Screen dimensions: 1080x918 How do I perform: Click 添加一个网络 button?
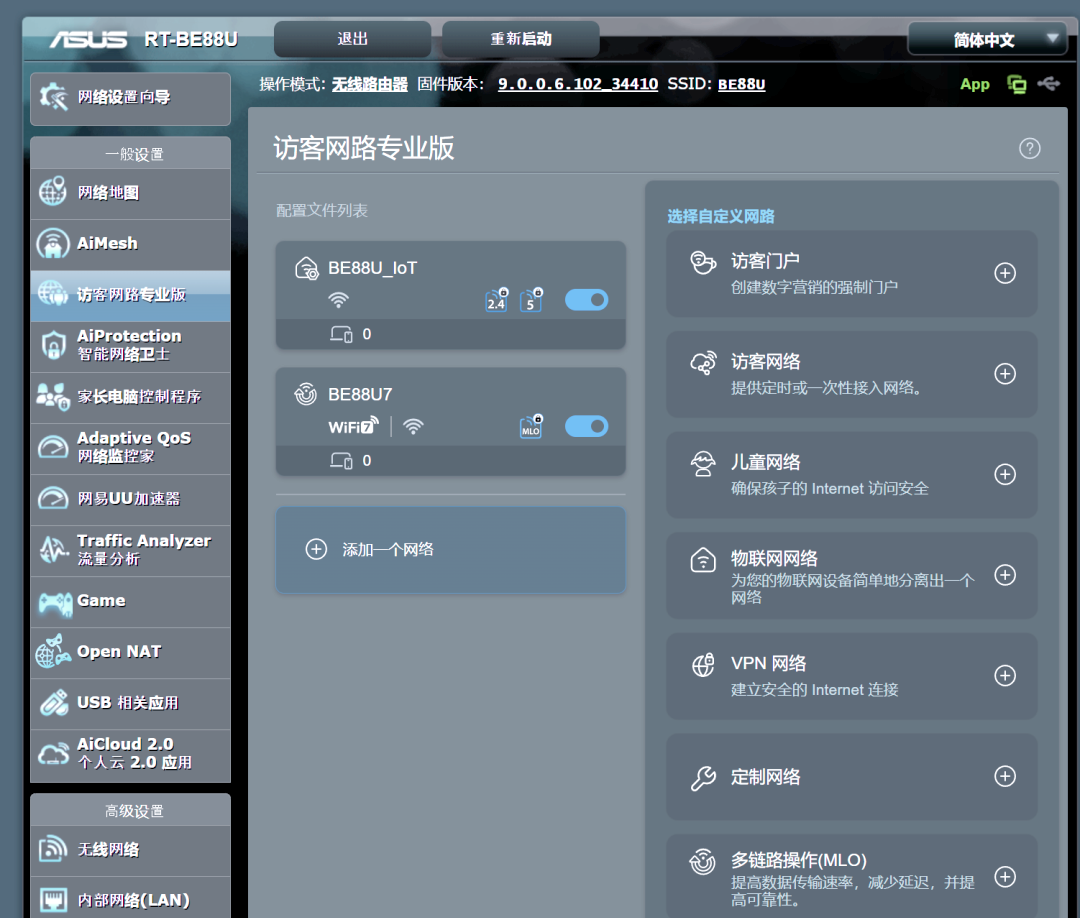click(x=450, y=550)
